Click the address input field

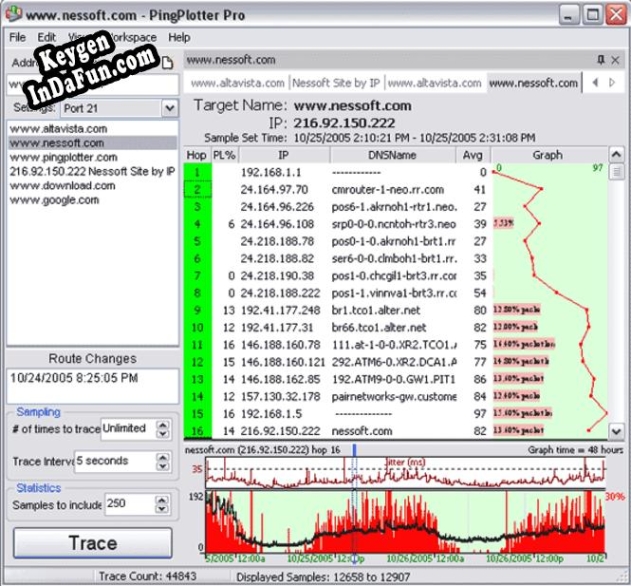tap(93, 85)
